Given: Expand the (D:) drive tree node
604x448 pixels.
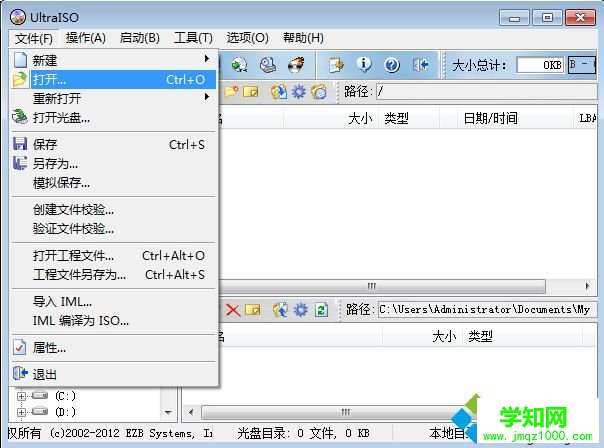Looking at the screenshot, I should click(22, 412).
